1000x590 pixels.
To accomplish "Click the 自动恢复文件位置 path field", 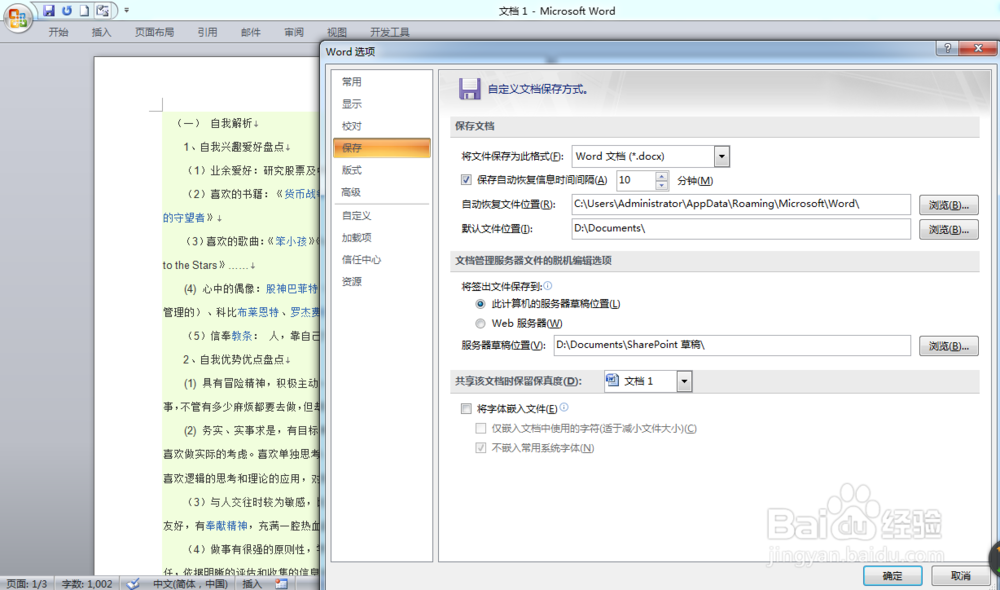I will click(741, 204).
